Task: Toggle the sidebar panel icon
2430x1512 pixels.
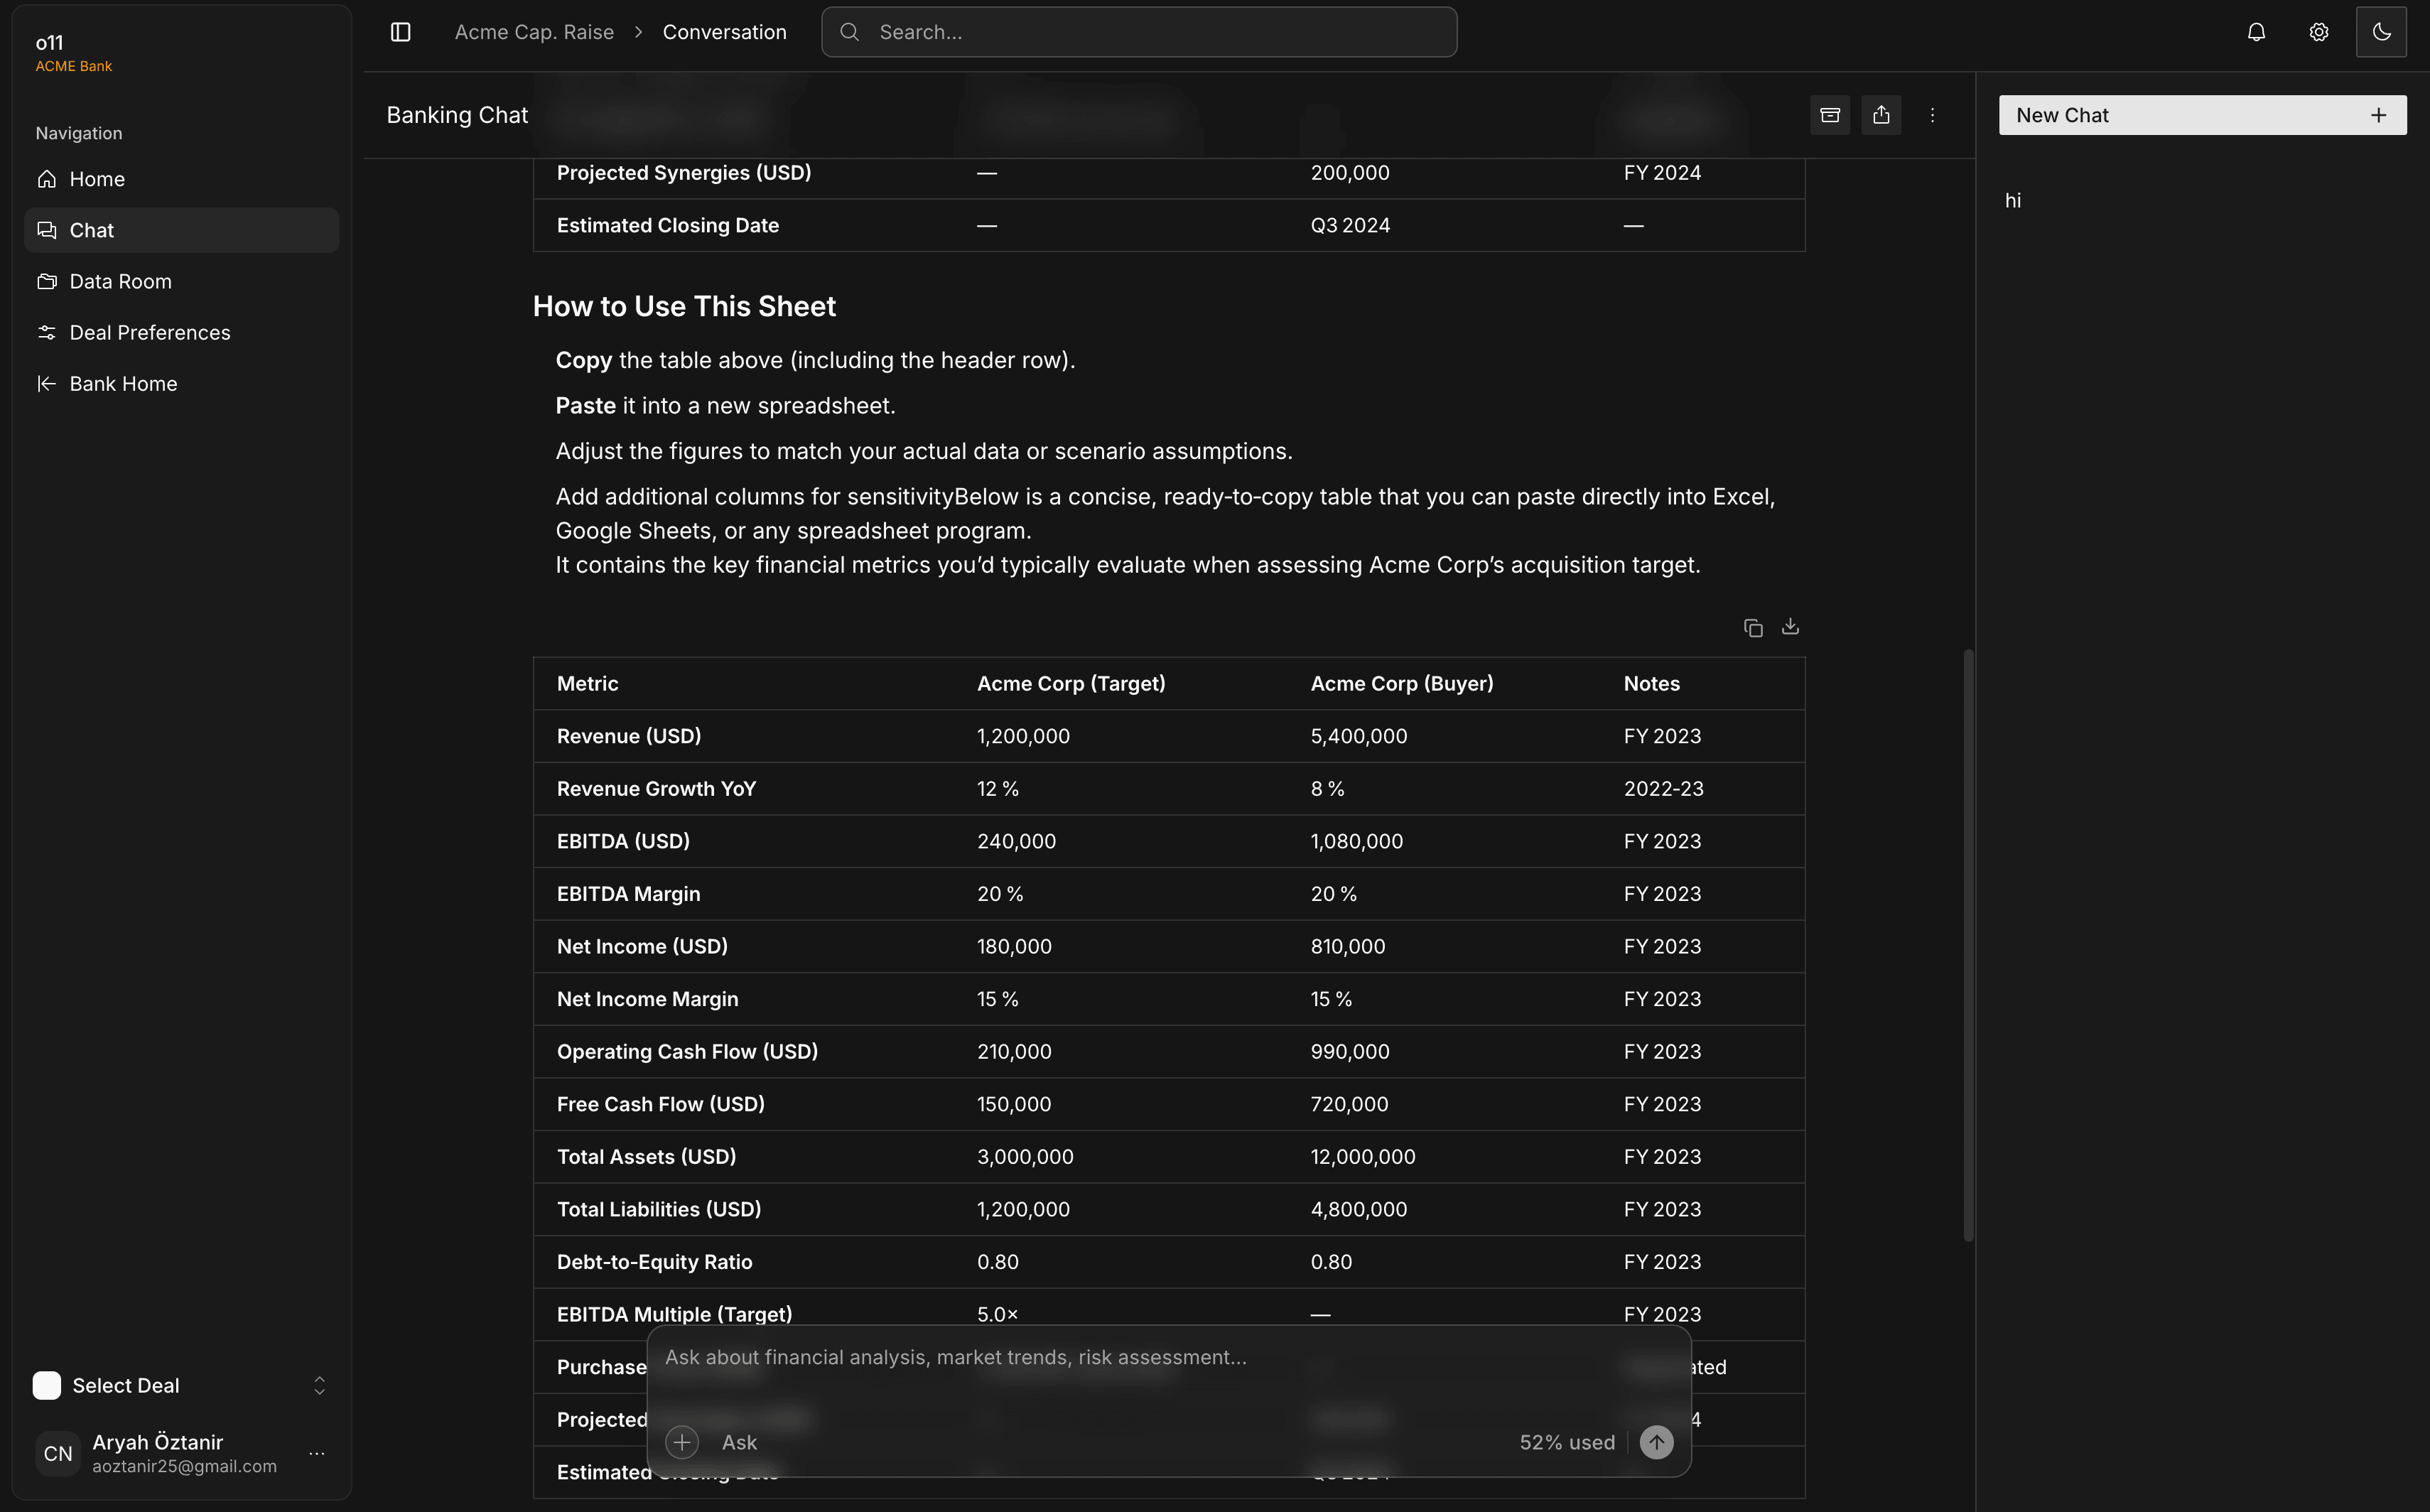Action: pos(400,31)
